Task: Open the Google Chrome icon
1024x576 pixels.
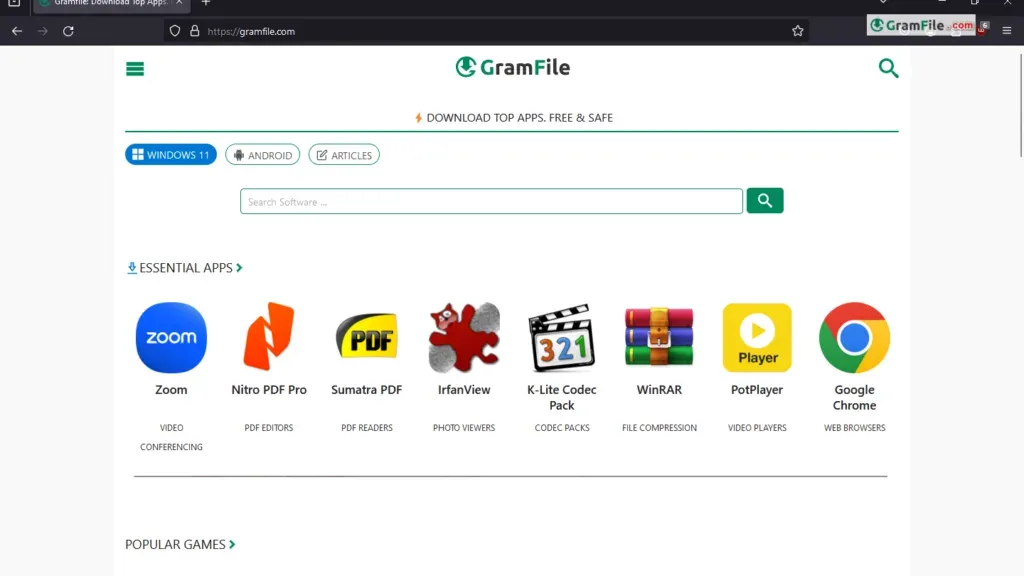Action: pyautogui.click(x=854, y=338)
